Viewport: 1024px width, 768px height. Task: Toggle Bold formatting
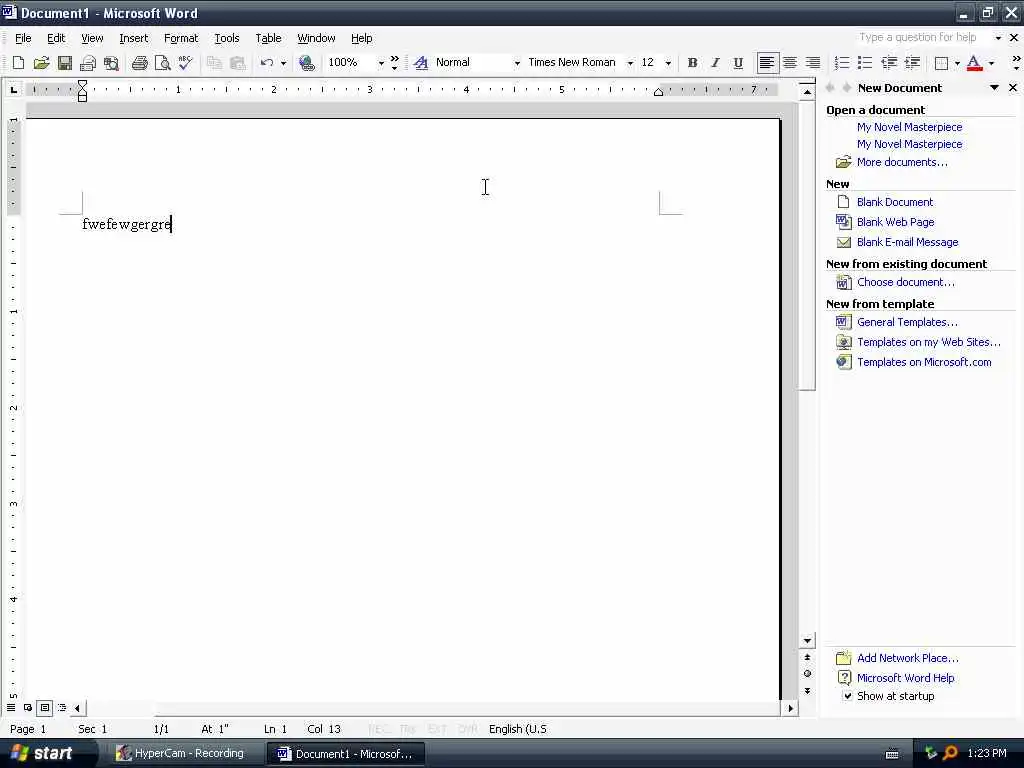click(692, 63)
